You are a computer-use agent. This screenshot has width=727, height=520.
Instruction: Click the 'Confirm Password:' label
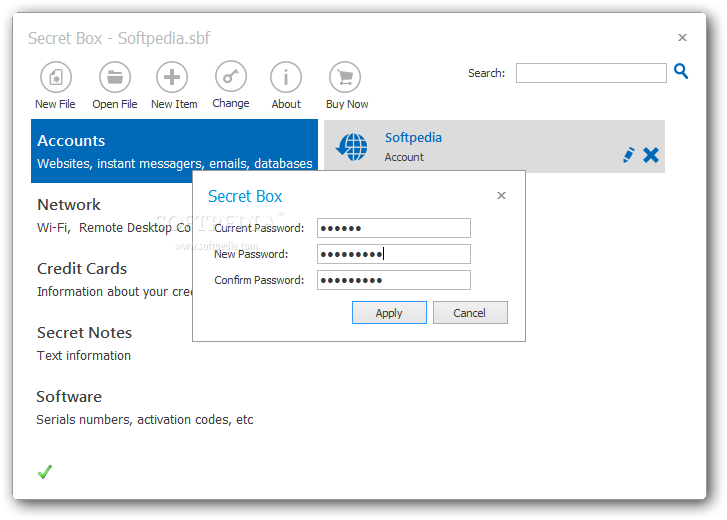coord(259,280)
